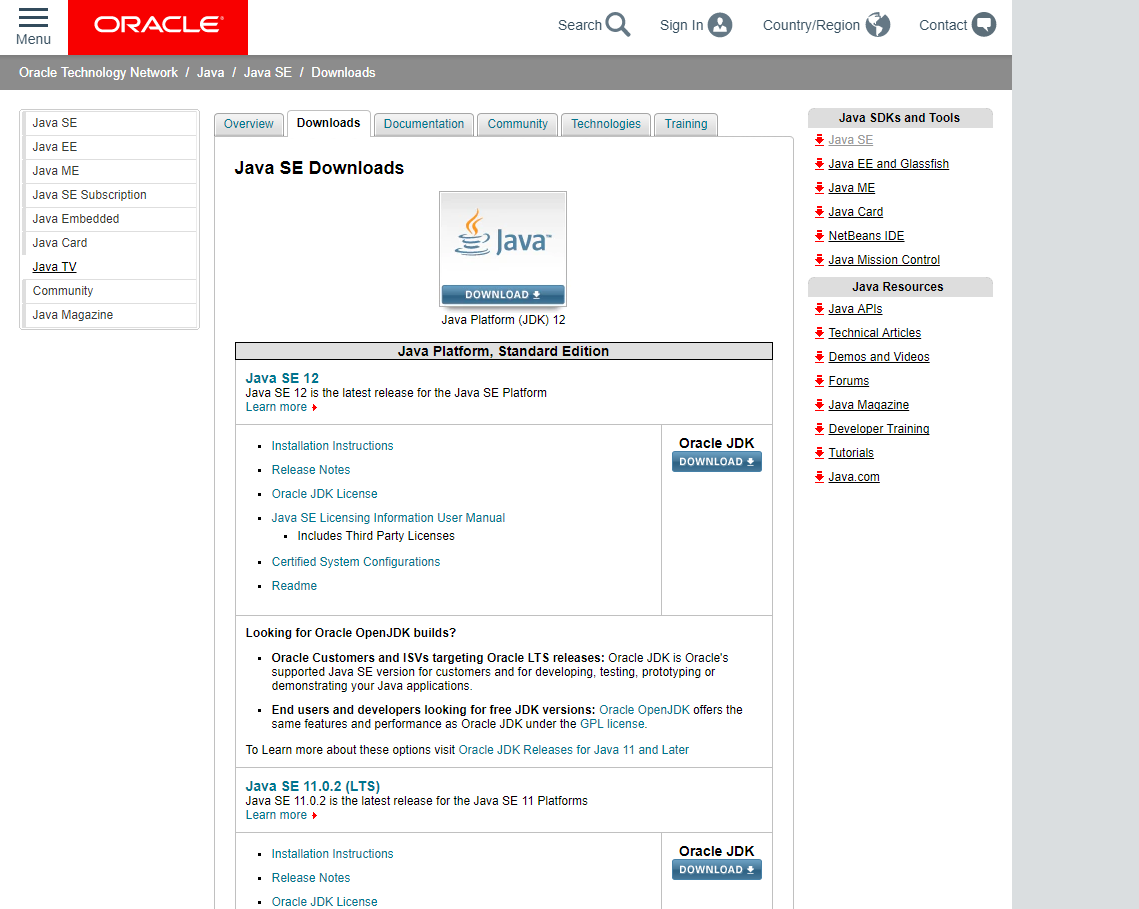Click the Contact chat bubble icon
The height and width of the screenshot is (909, 1139).
tap(984, 25)
